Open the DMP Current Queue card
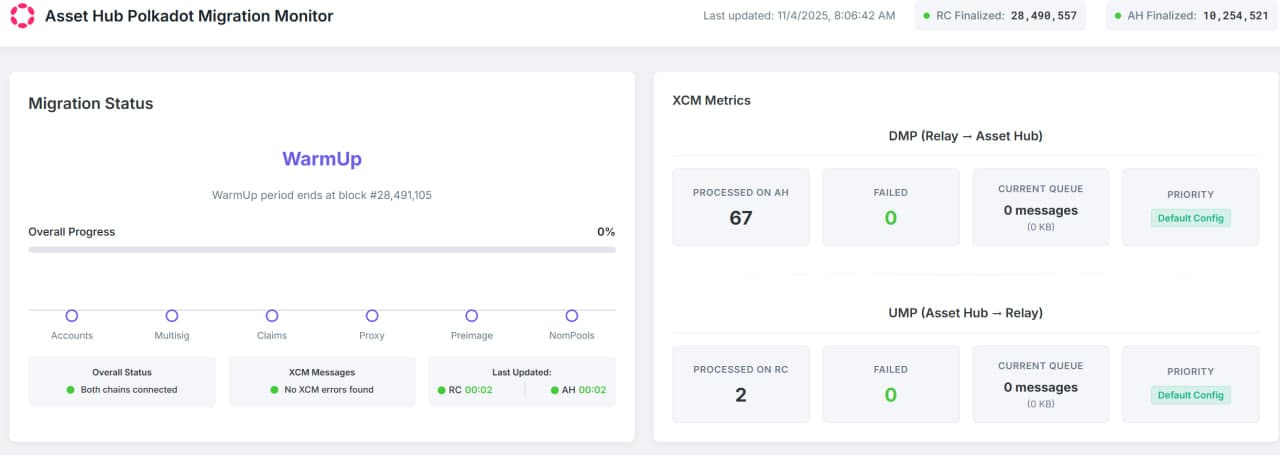The height and width of the screenshot is (455, 1280). click(1041, 207)
